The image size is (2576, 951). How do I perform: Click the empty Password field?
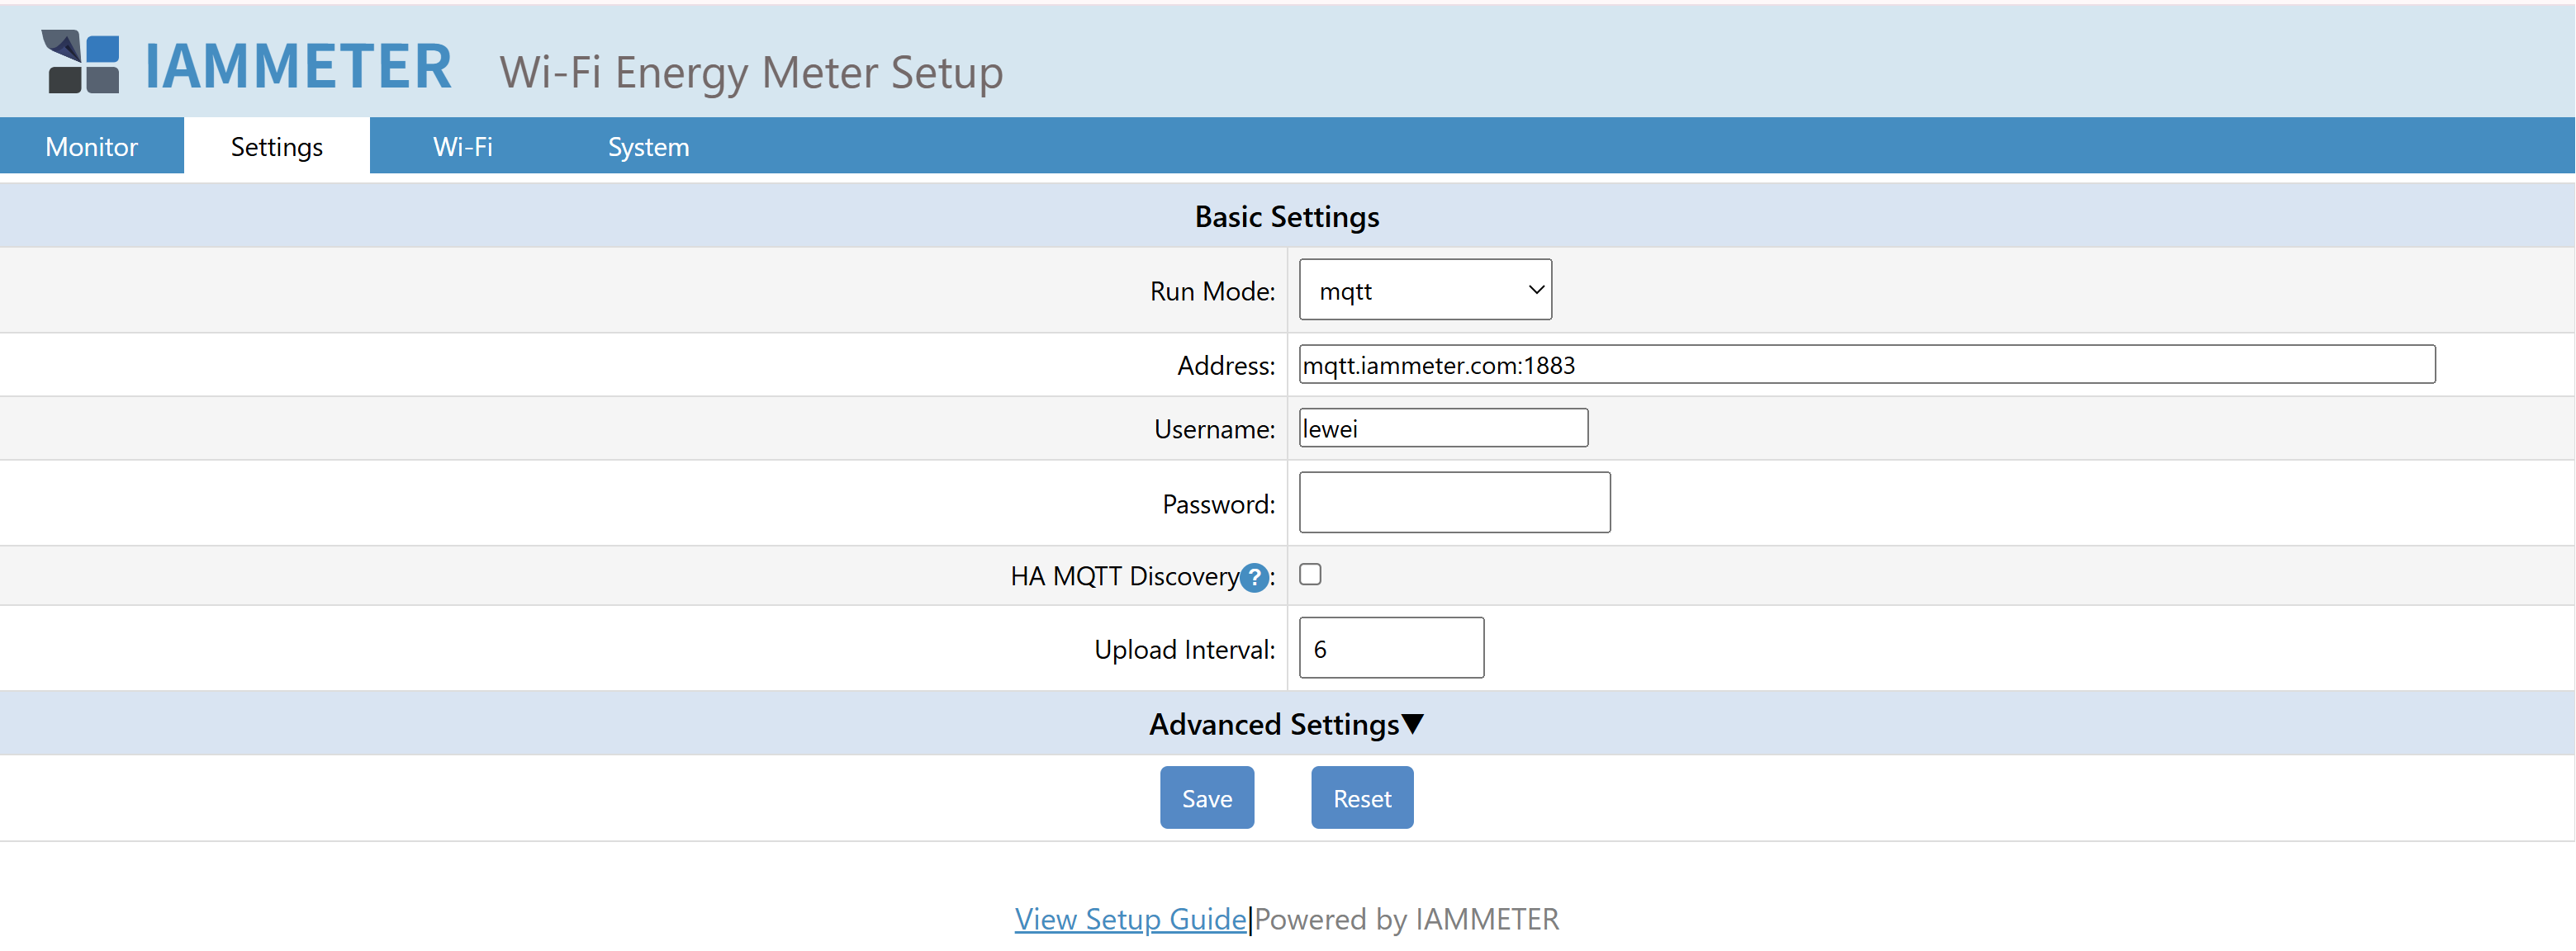coord(1453,502)
